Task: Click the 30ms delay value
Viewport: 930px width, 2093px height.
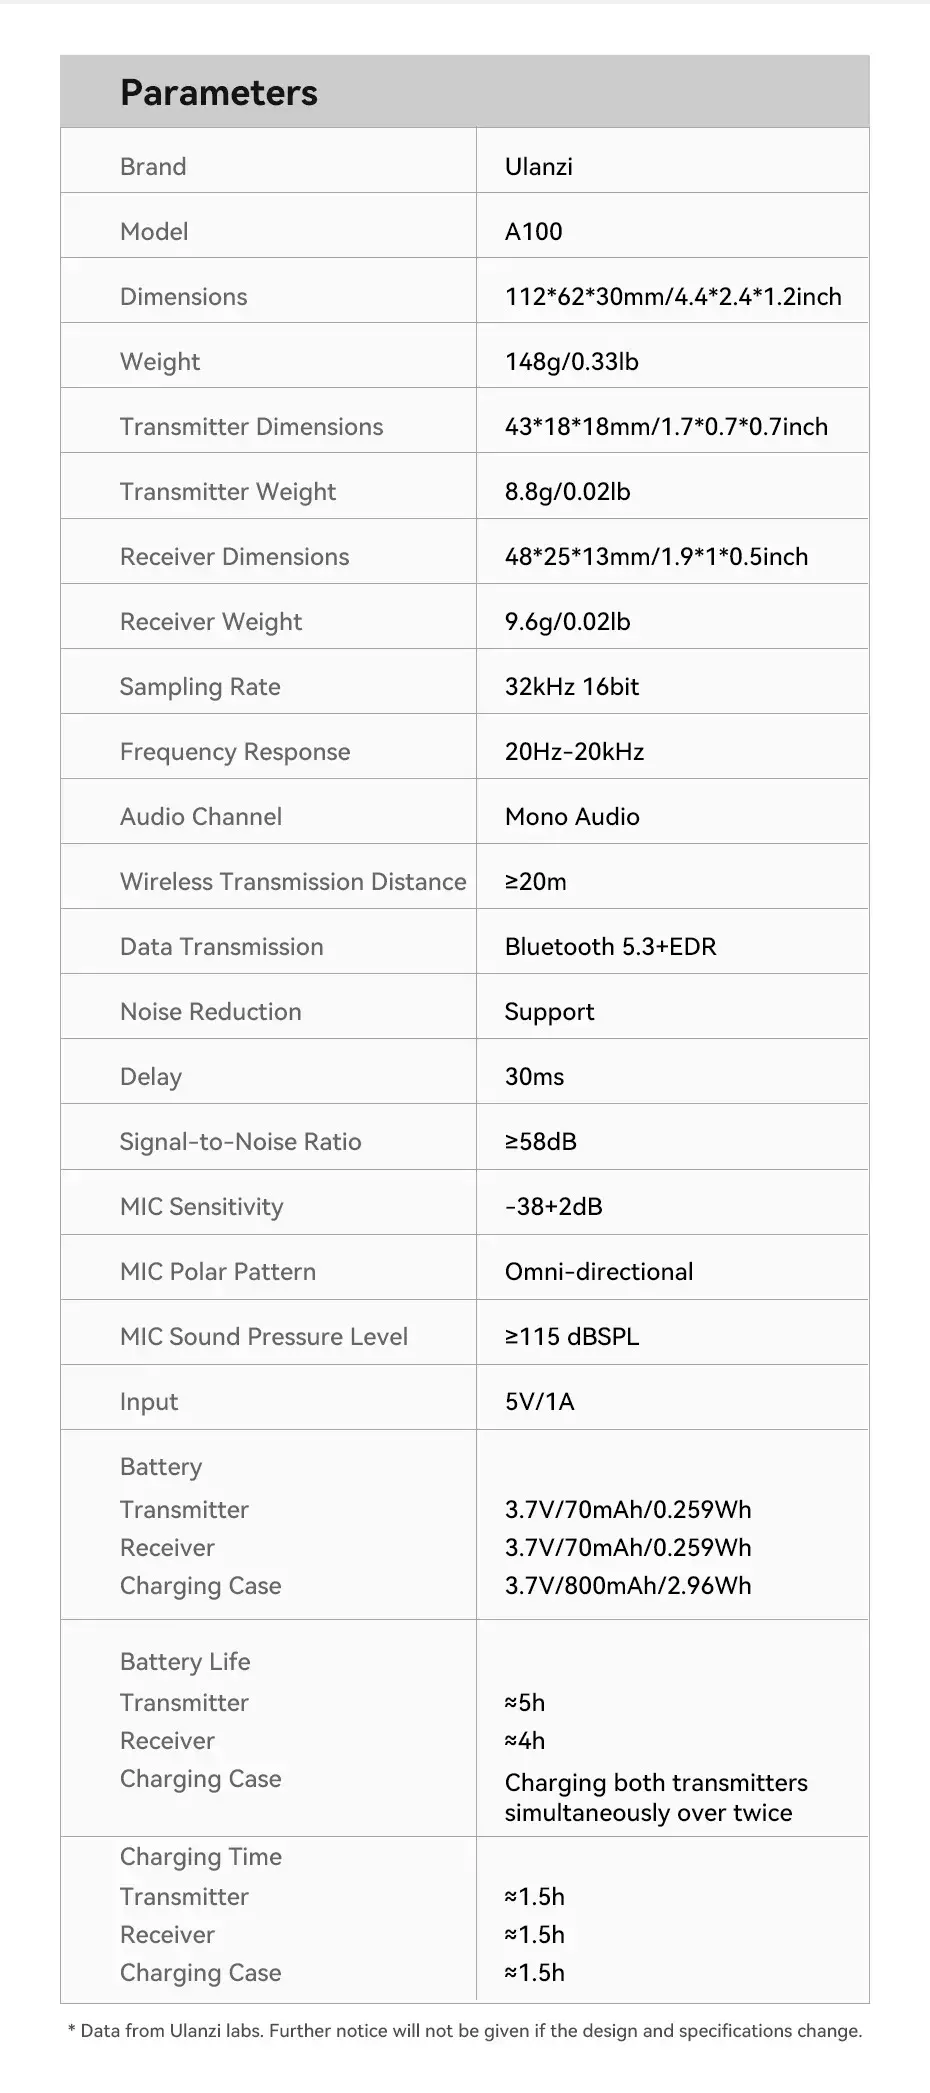Action: [534, 1077]
